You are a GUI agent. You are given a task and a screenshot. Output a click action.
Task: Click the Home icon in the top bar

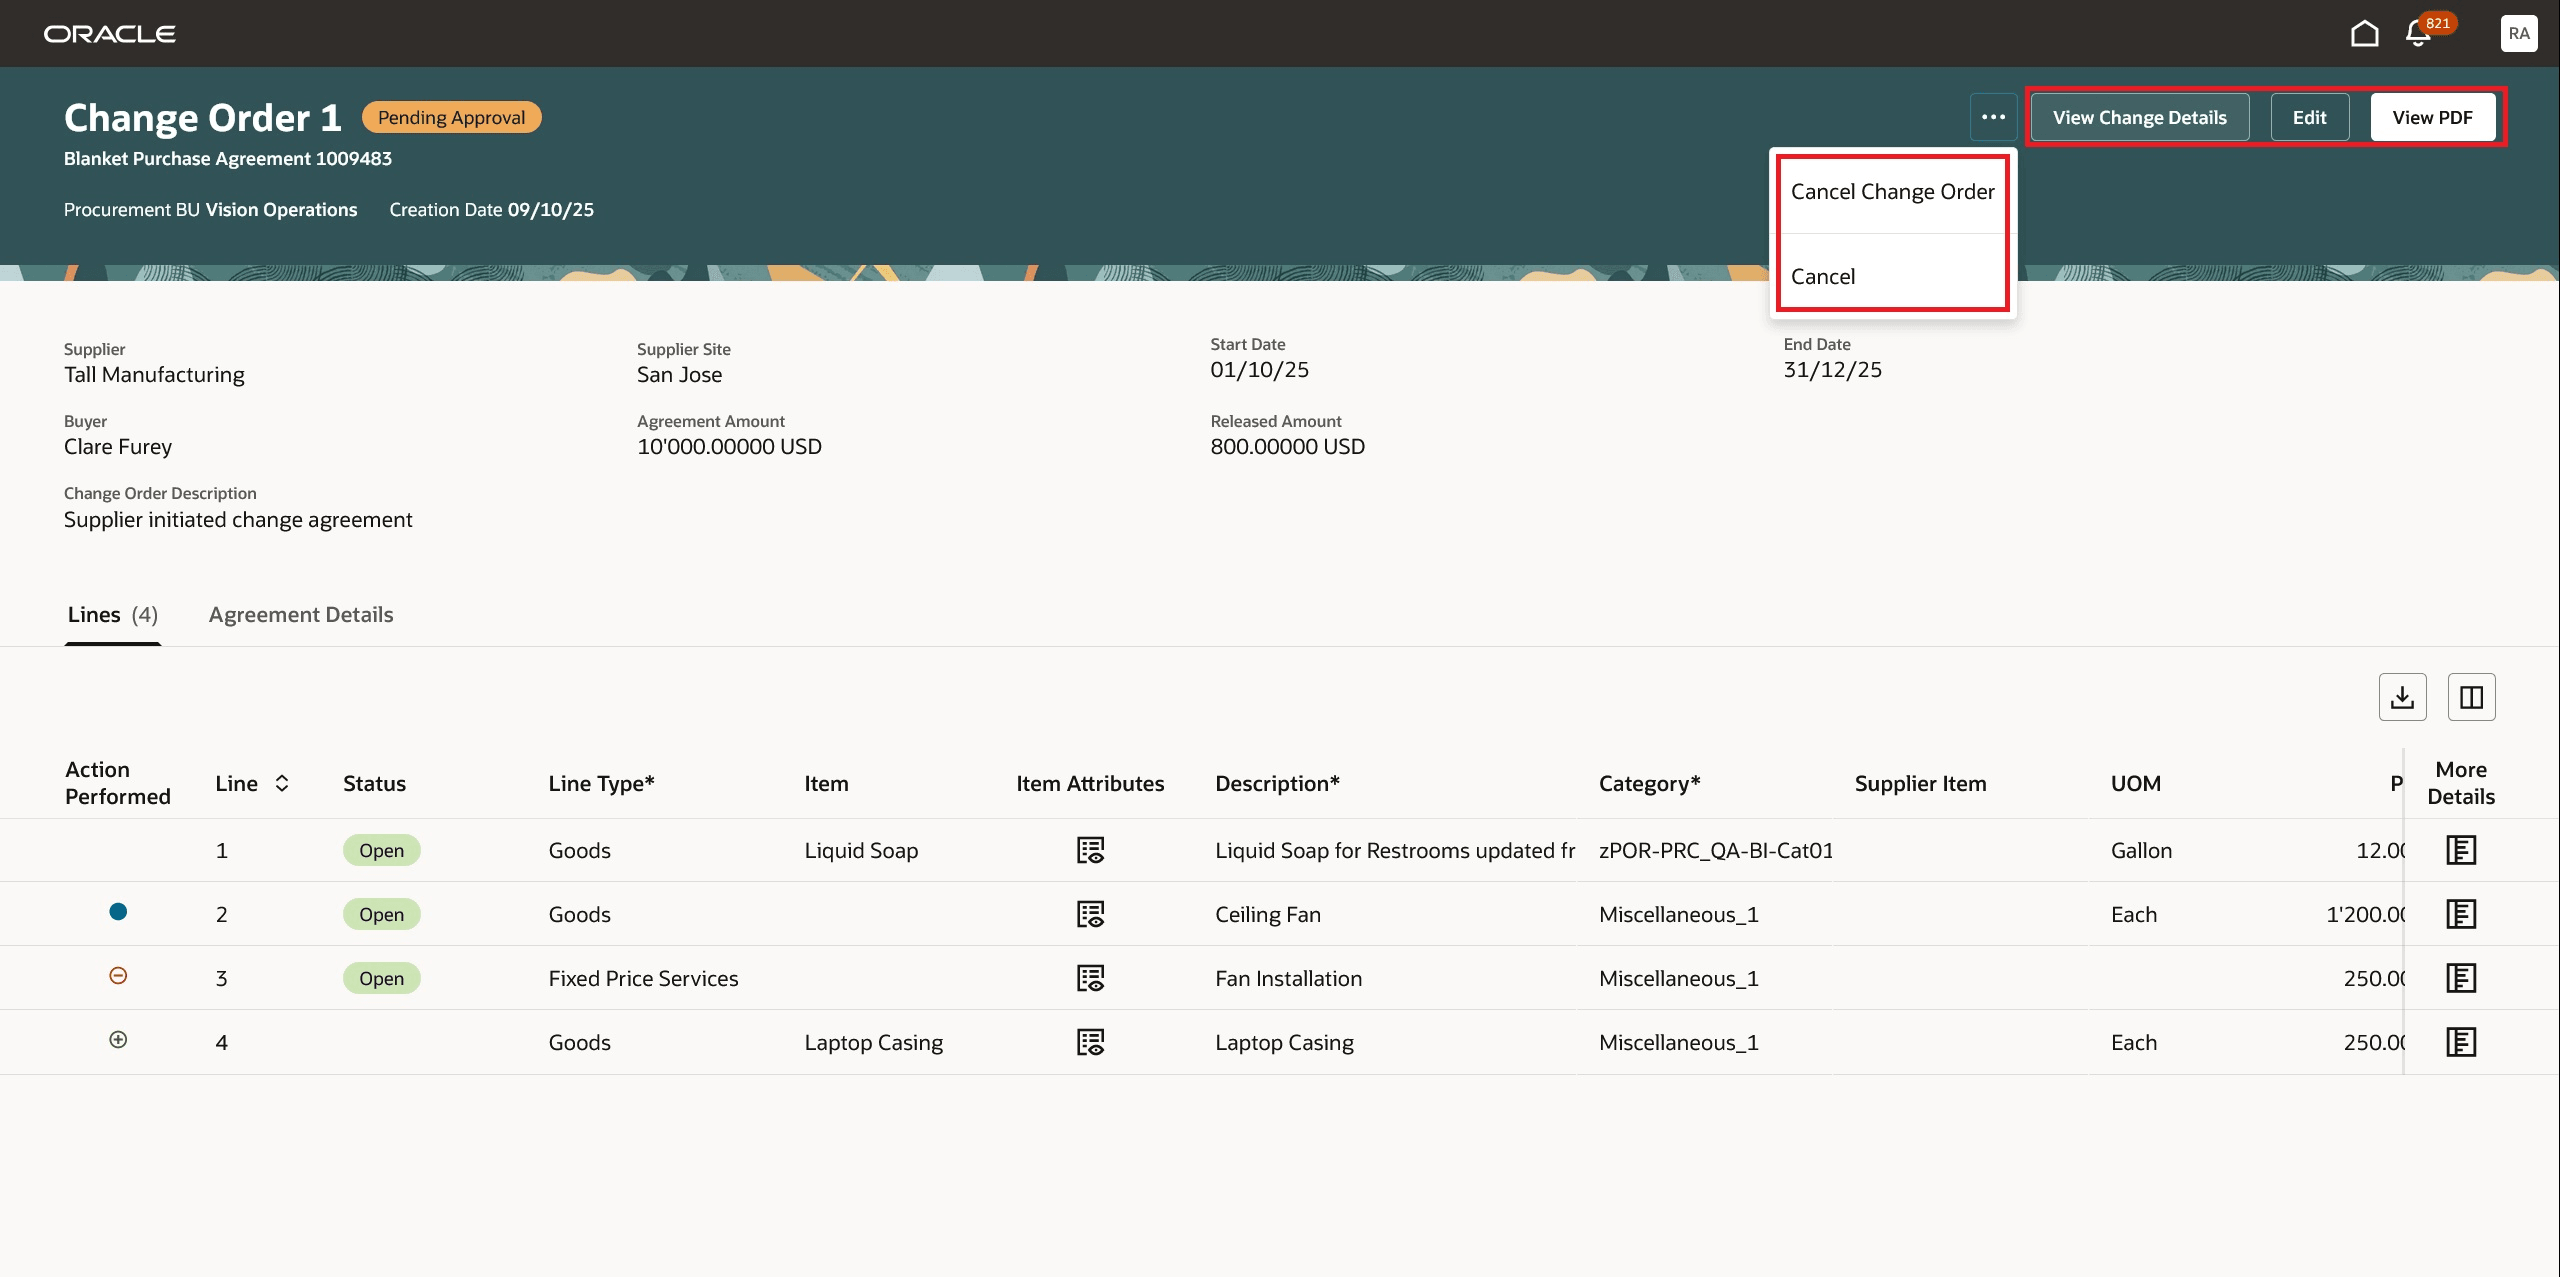(2363, 33)
